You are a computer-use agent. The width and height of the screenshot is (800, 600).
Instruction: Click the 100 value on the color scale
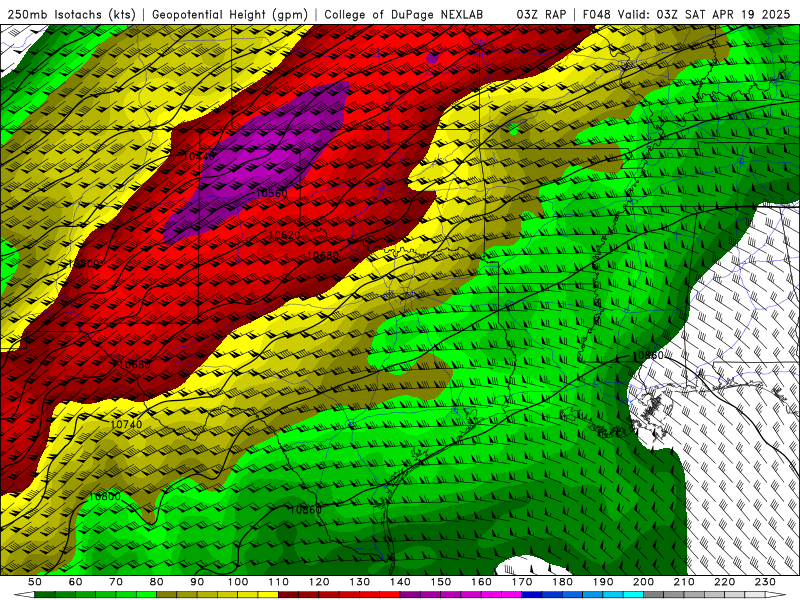[x=238, y=582]
